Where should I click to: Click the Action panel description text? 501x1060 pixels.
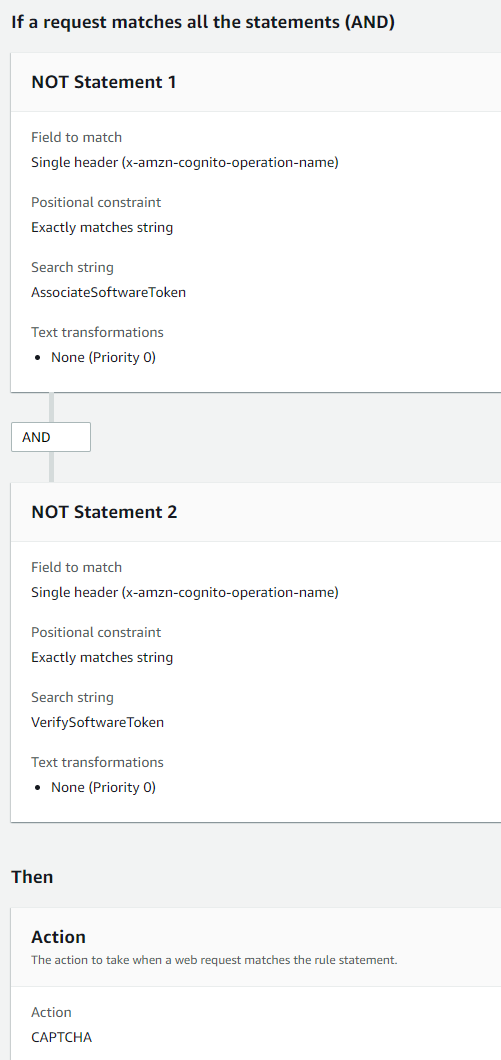(214, 960)
